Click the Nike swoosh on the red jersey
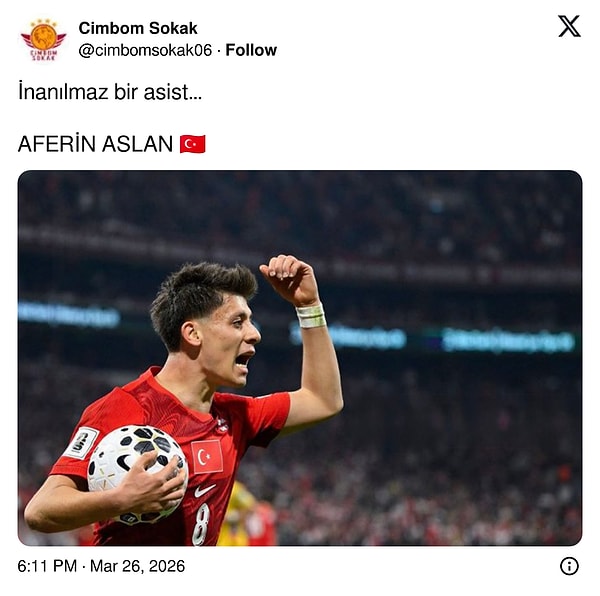The width and height of the screenshot is (600, 596). [x=205, y=490]
